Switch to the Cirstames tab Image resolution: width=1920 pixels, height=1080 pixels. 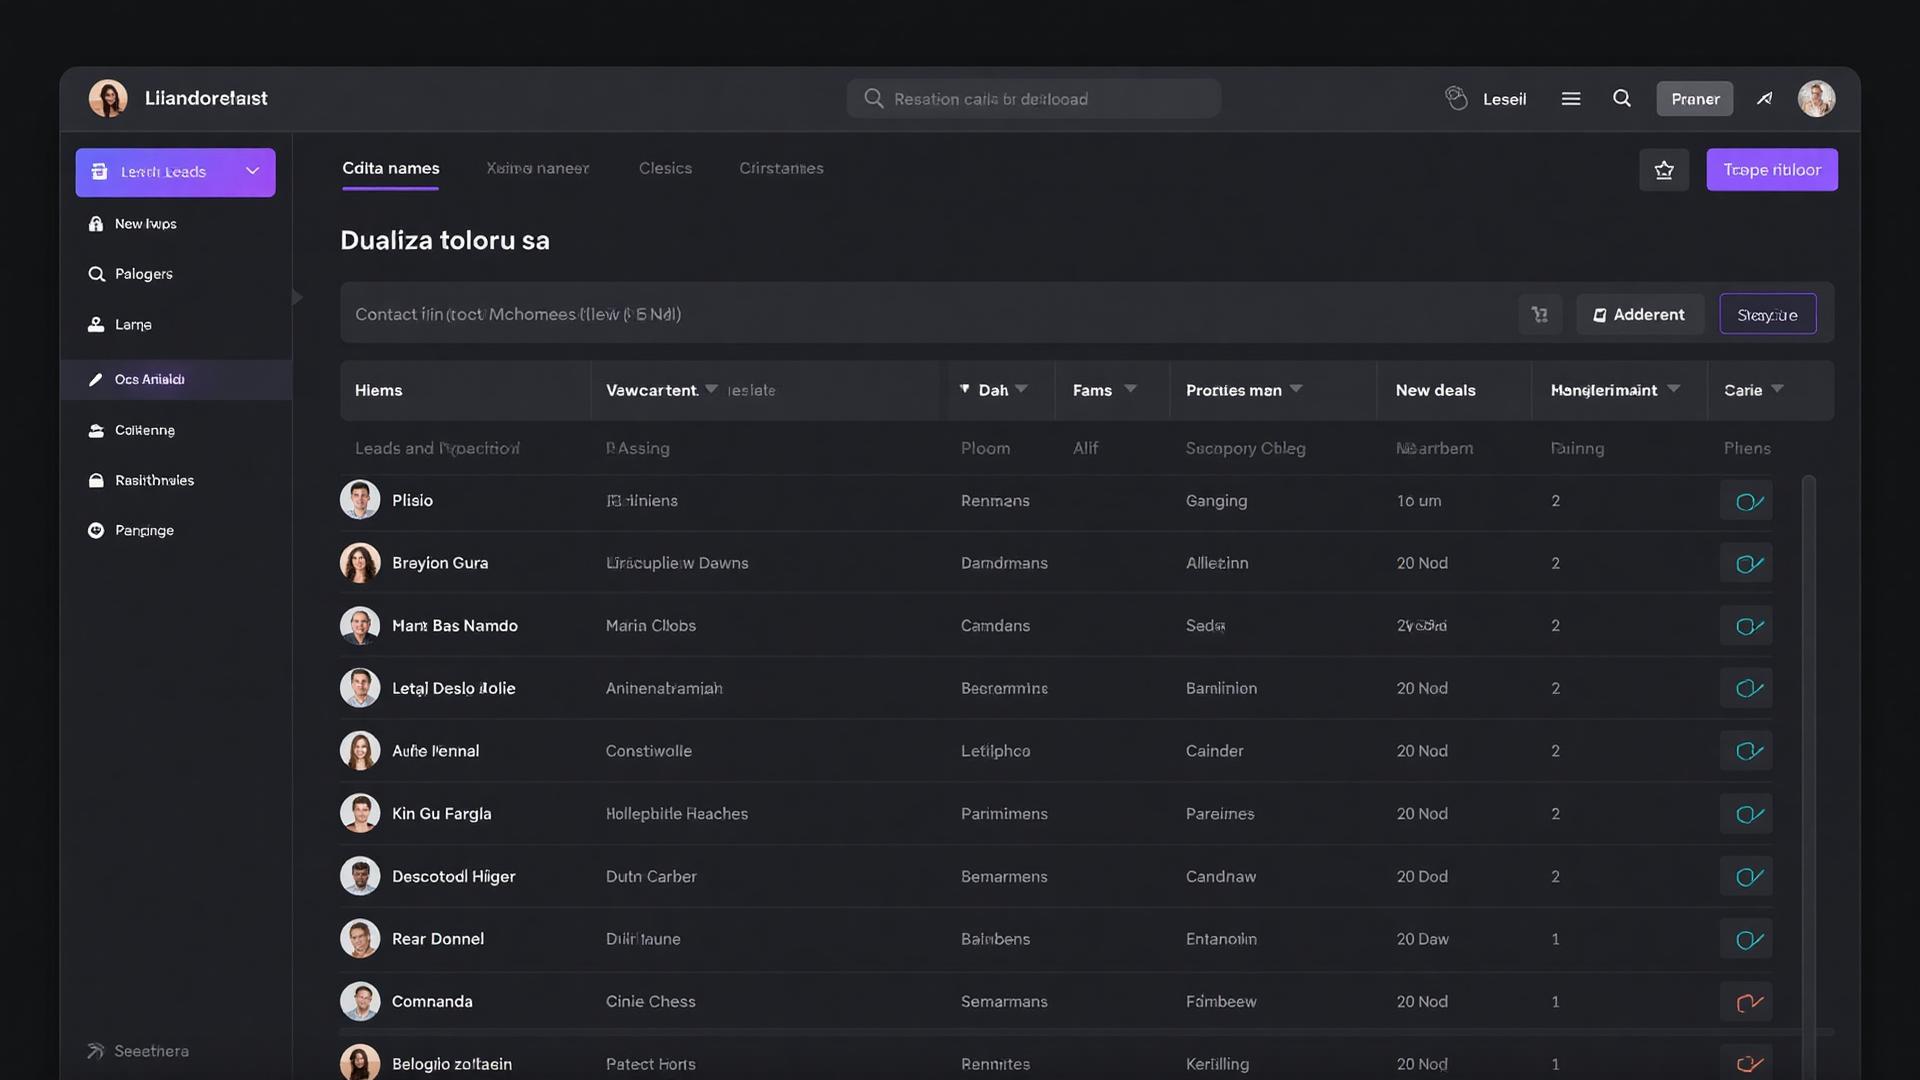tap(781, 168)
